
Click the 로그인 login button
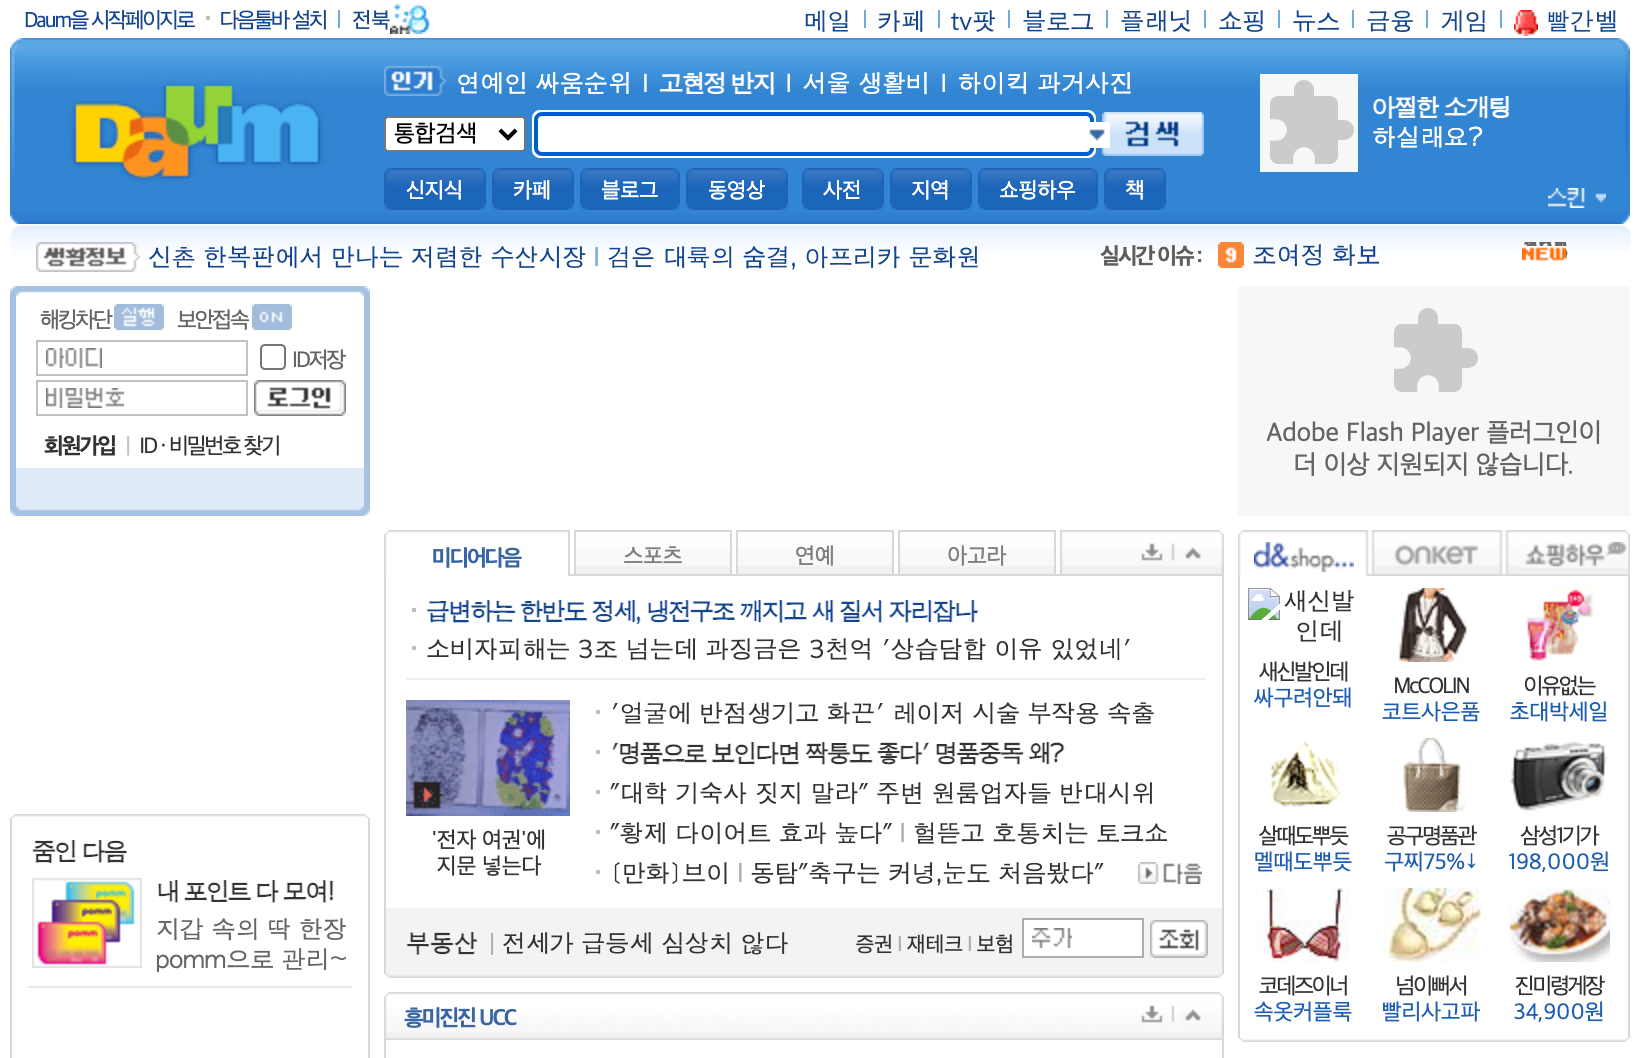coord(300,397)
